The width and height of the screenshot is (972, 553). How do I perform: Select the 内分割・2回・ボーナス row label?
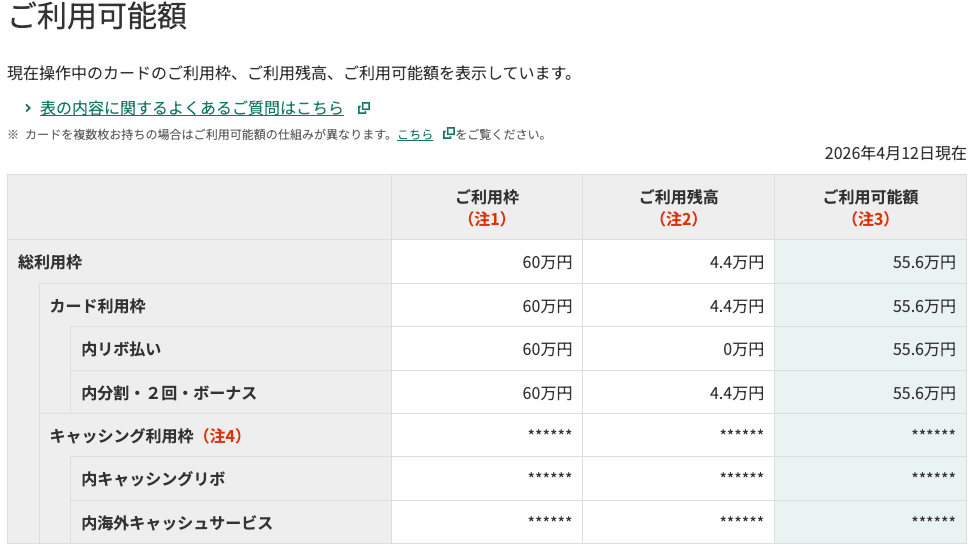coord(169,393)
